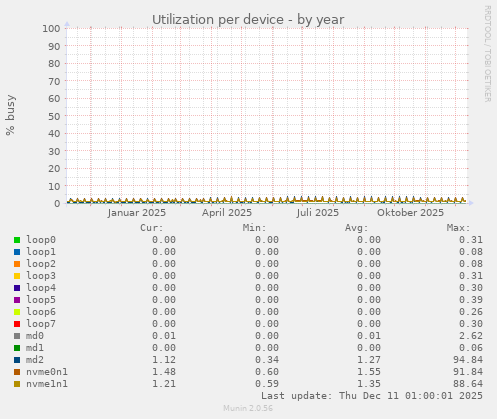Click the RRDTOOL / TOBI OETIKER side text
This screenshot has width=497, height=419.
(487, 54)
